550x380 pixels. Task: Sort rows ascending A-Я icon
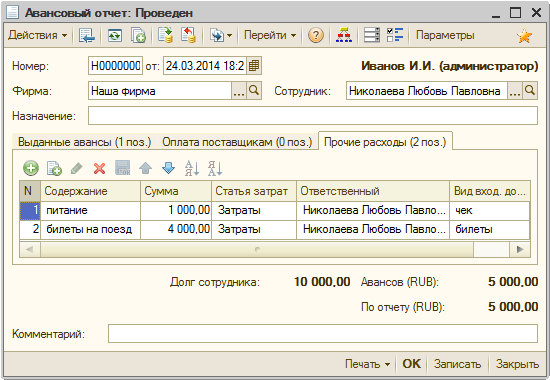point(192,168)
